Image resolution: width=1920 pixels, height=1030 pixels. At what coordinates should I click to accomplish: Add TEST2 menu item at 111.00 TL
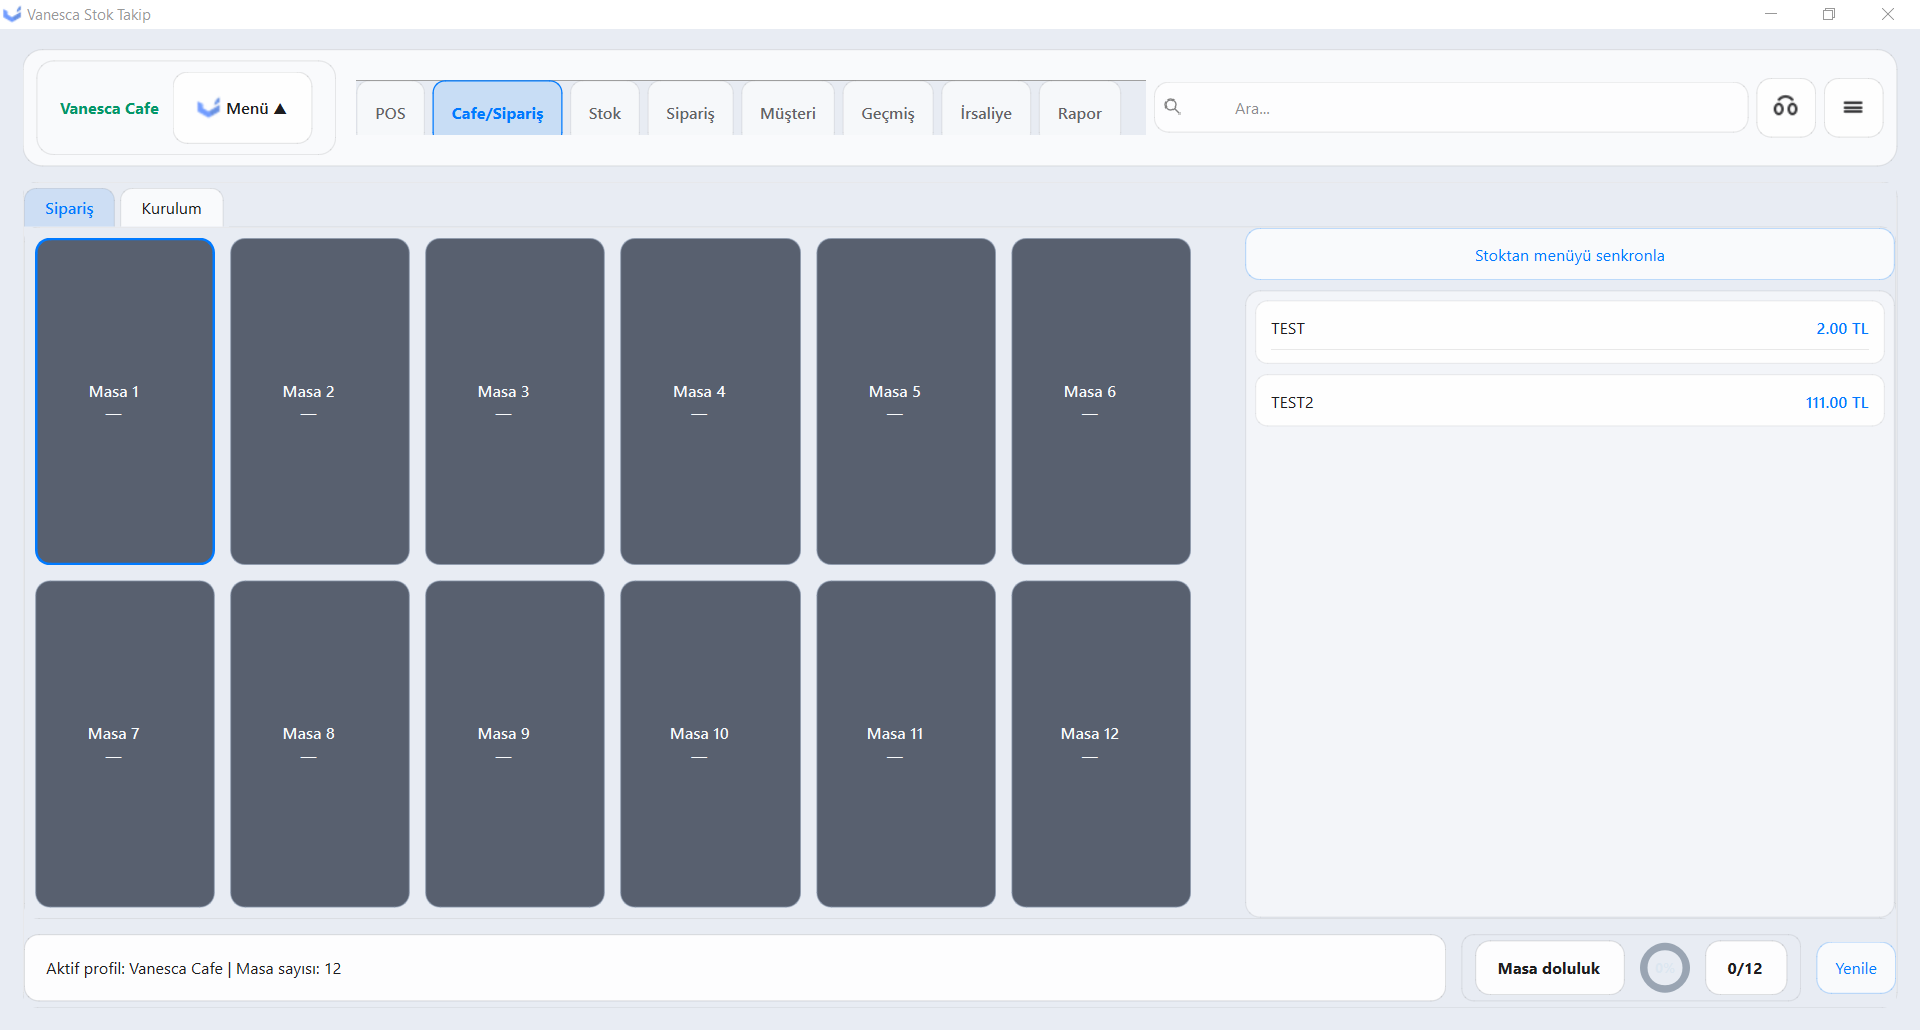1569,401
